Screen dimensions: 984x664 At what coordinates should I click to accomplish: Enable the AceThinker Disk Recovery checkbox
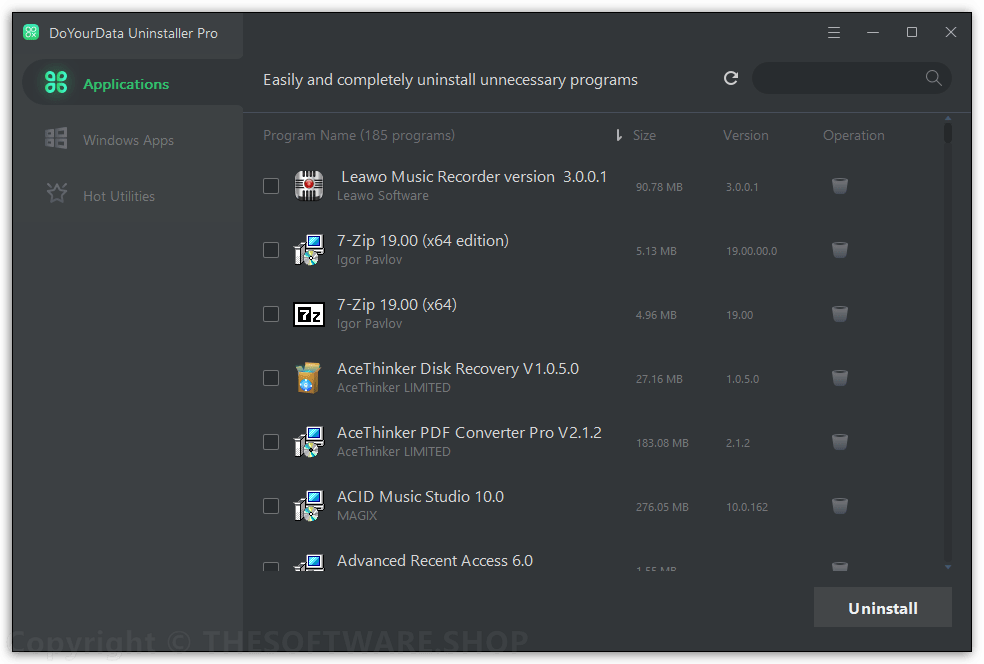271,378
